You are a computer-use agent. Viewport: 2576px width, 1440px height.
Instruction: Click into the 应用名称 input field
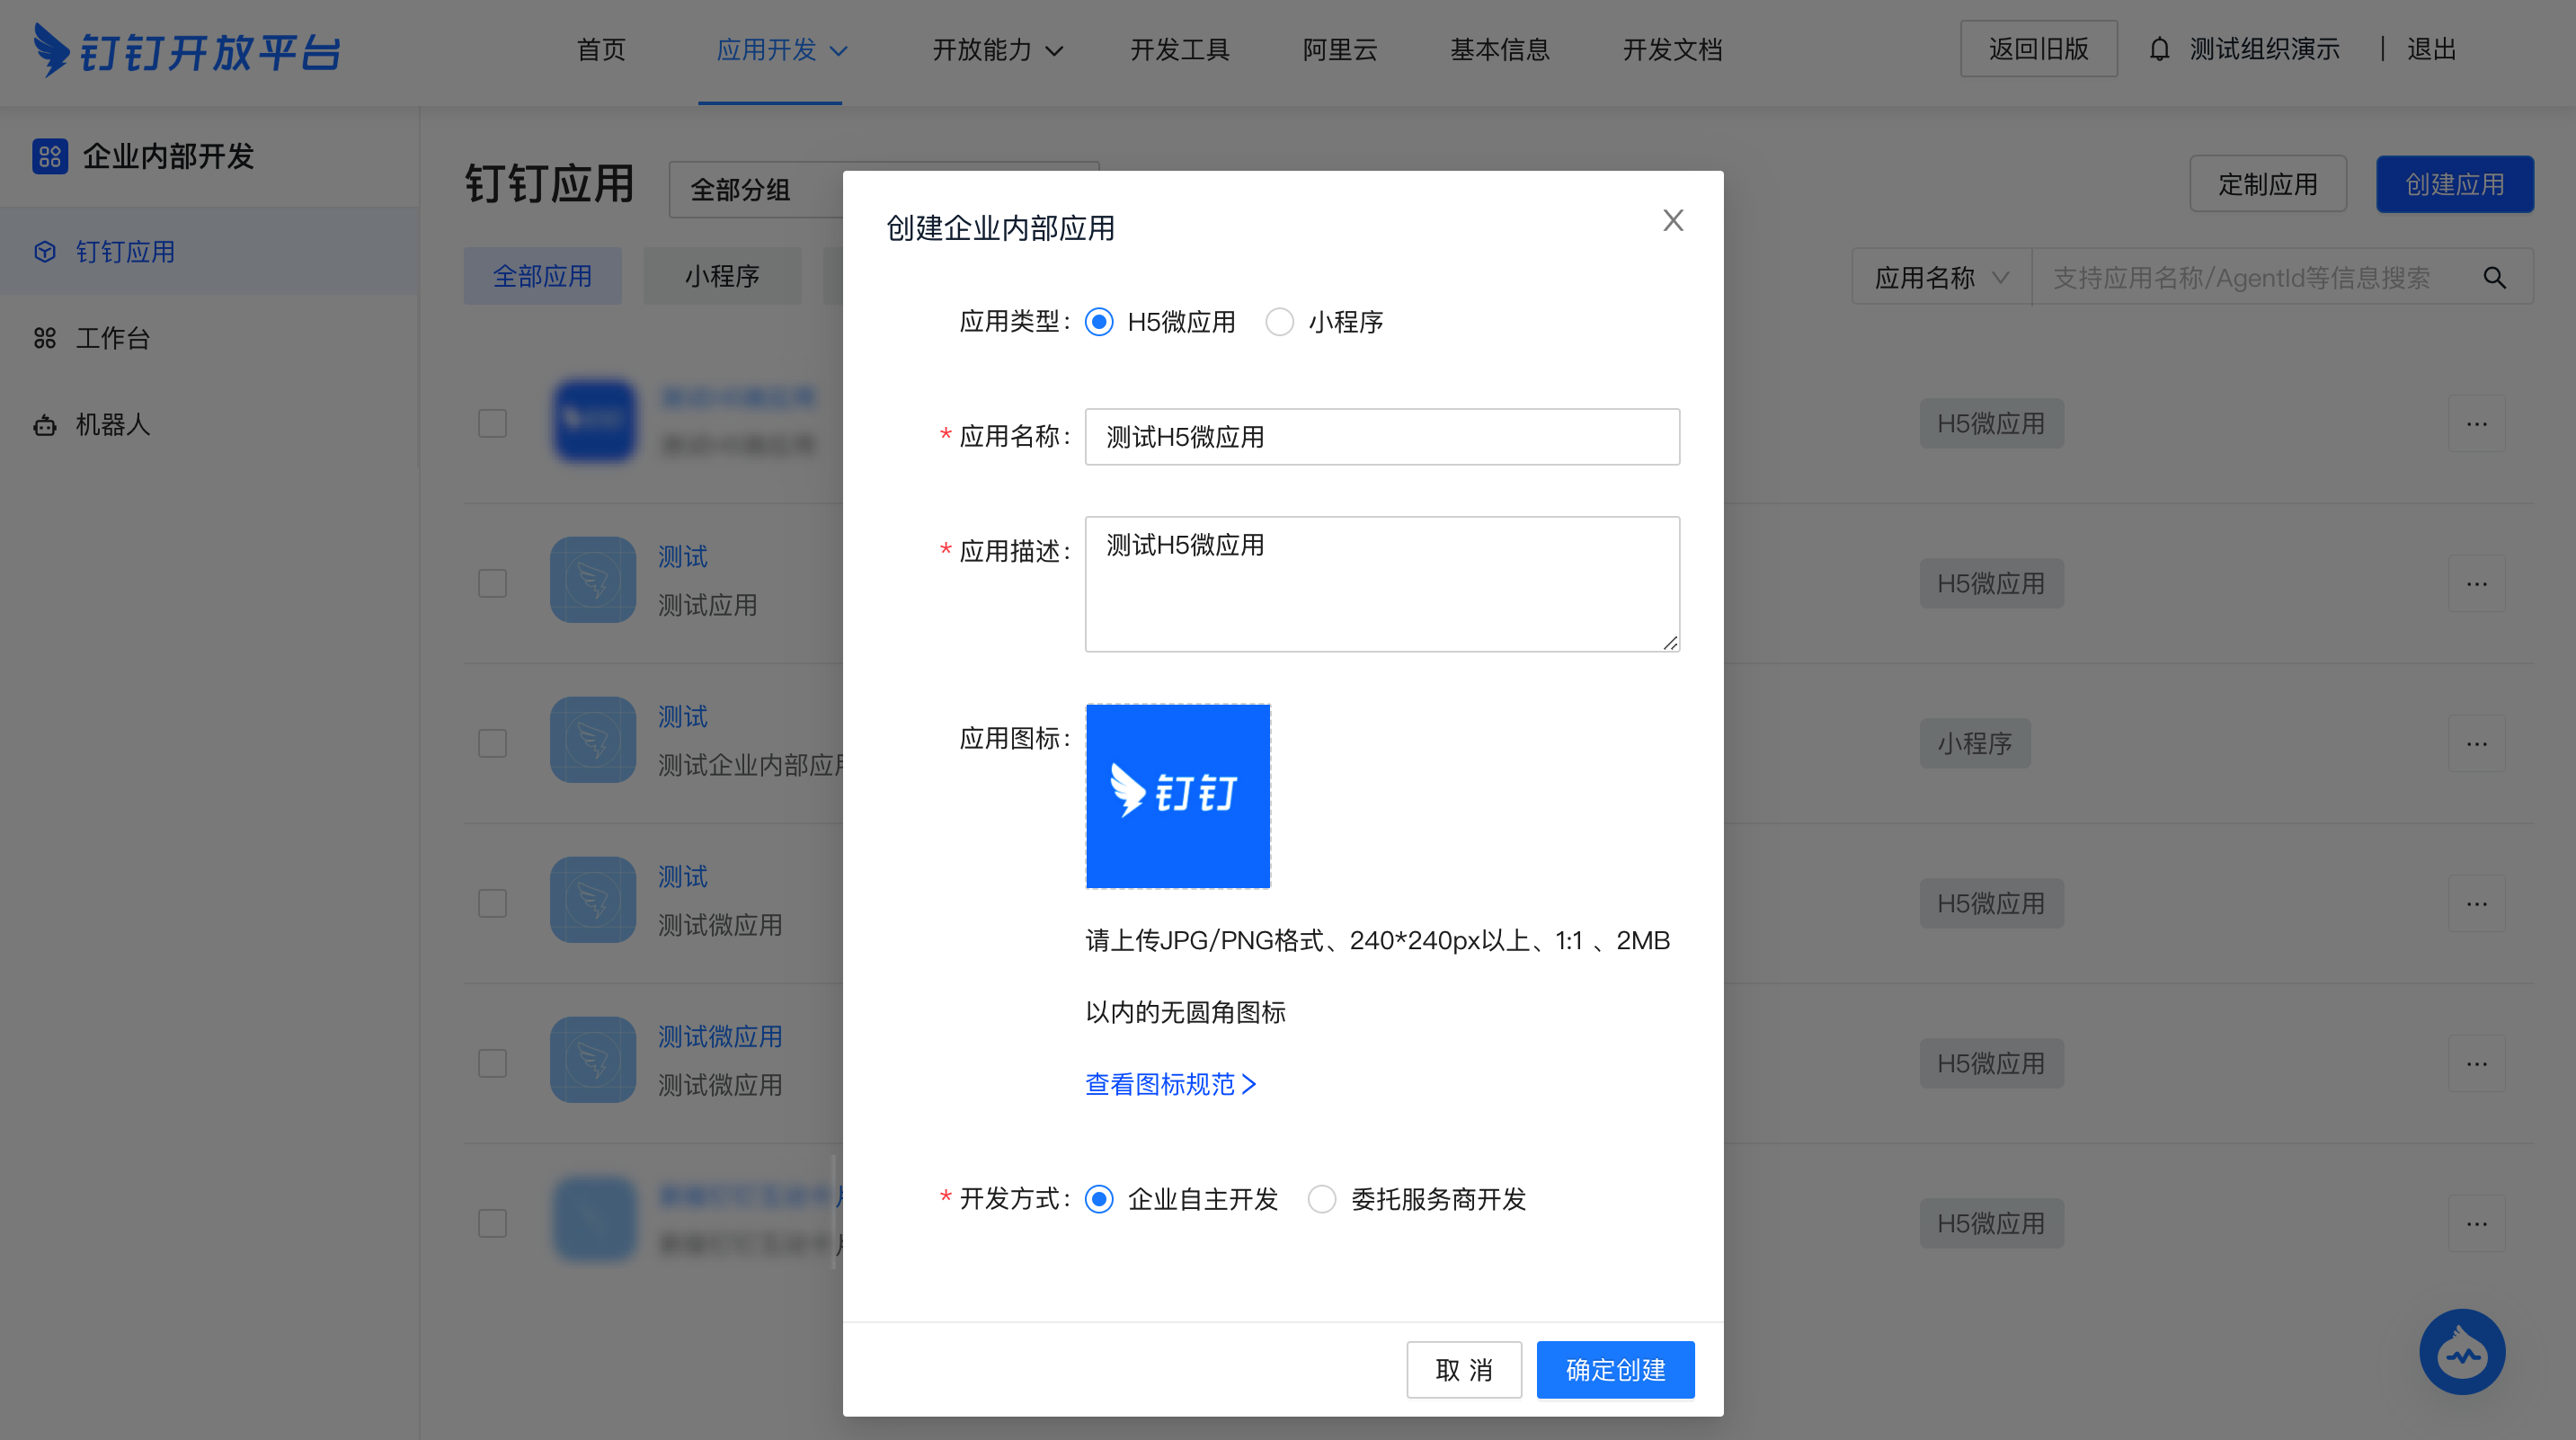pos(1382,437)
